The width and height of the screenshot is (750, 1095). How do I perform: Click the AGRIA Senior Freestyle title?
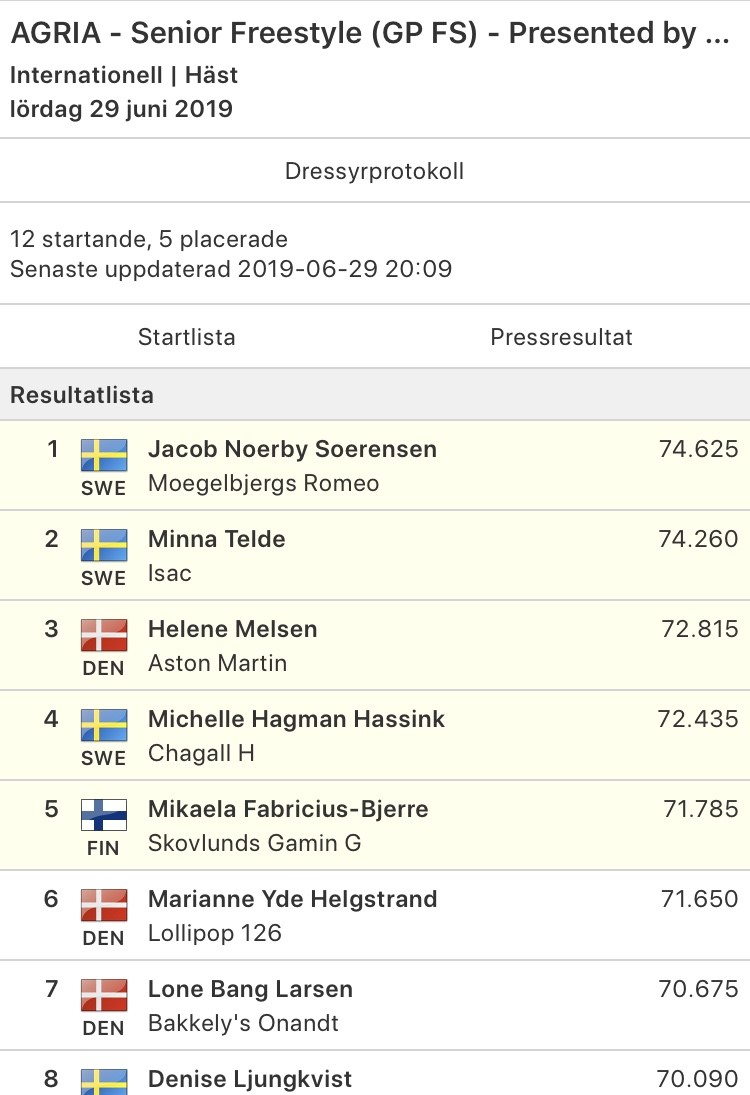tap(370, 33)
